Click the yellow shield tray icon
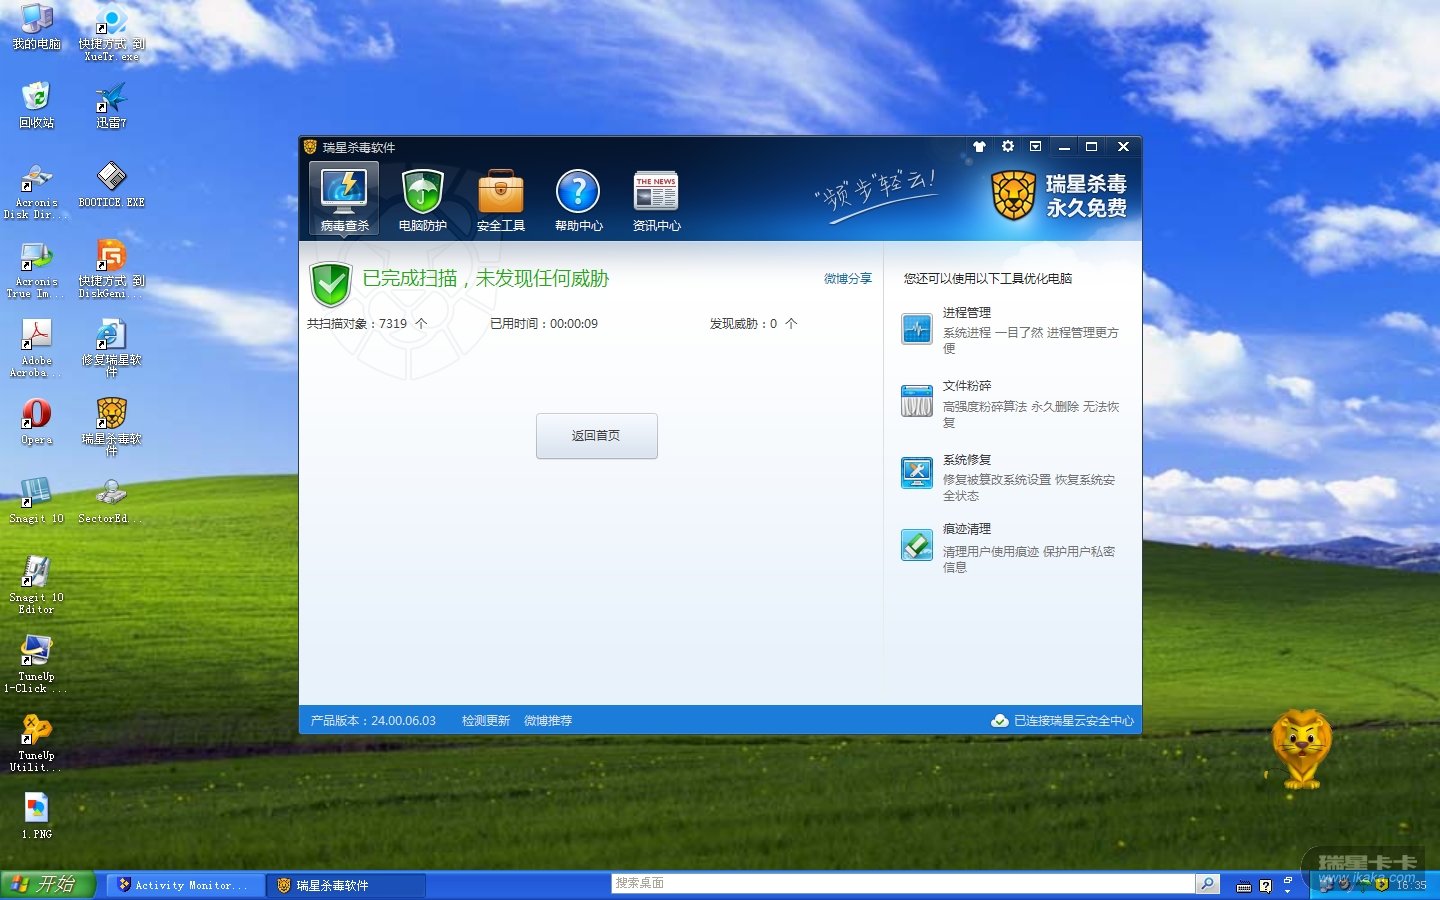Screen dimensions: 1440x900 click(x=1381, y=885)
